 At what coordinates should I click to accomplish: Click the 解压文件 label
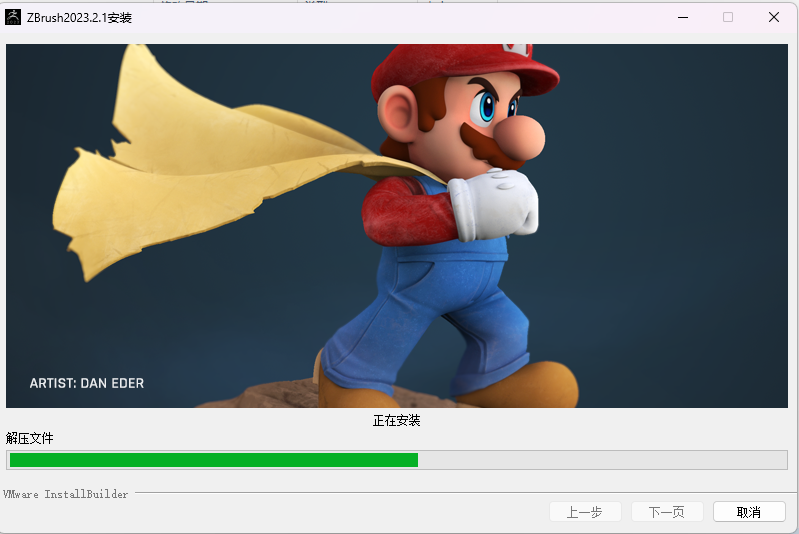click(30, 438)
